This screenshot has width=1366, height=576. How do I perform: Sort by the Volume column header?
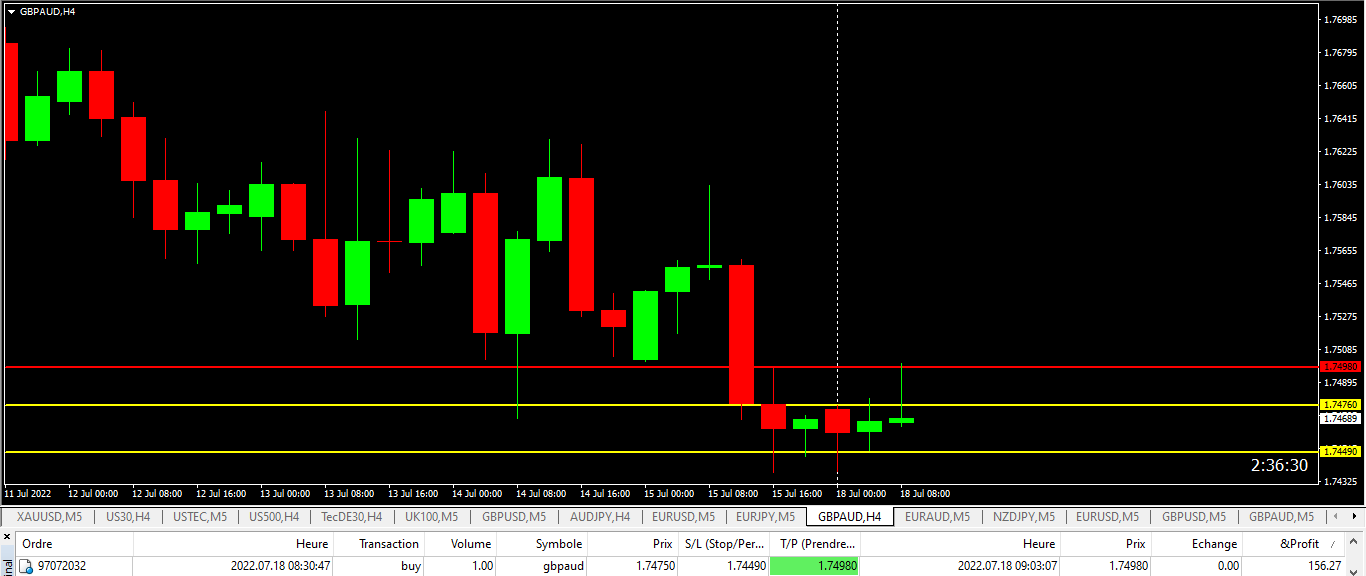click(x=460, y=544)
